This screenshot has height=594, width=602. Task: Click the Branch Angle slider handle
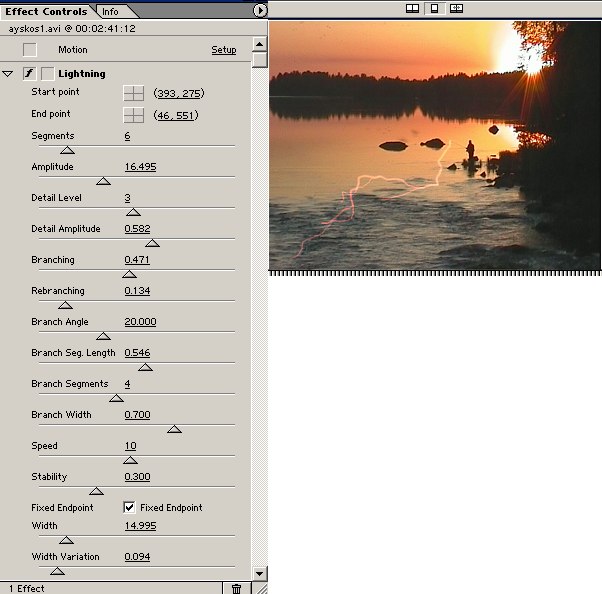point(103,337)
